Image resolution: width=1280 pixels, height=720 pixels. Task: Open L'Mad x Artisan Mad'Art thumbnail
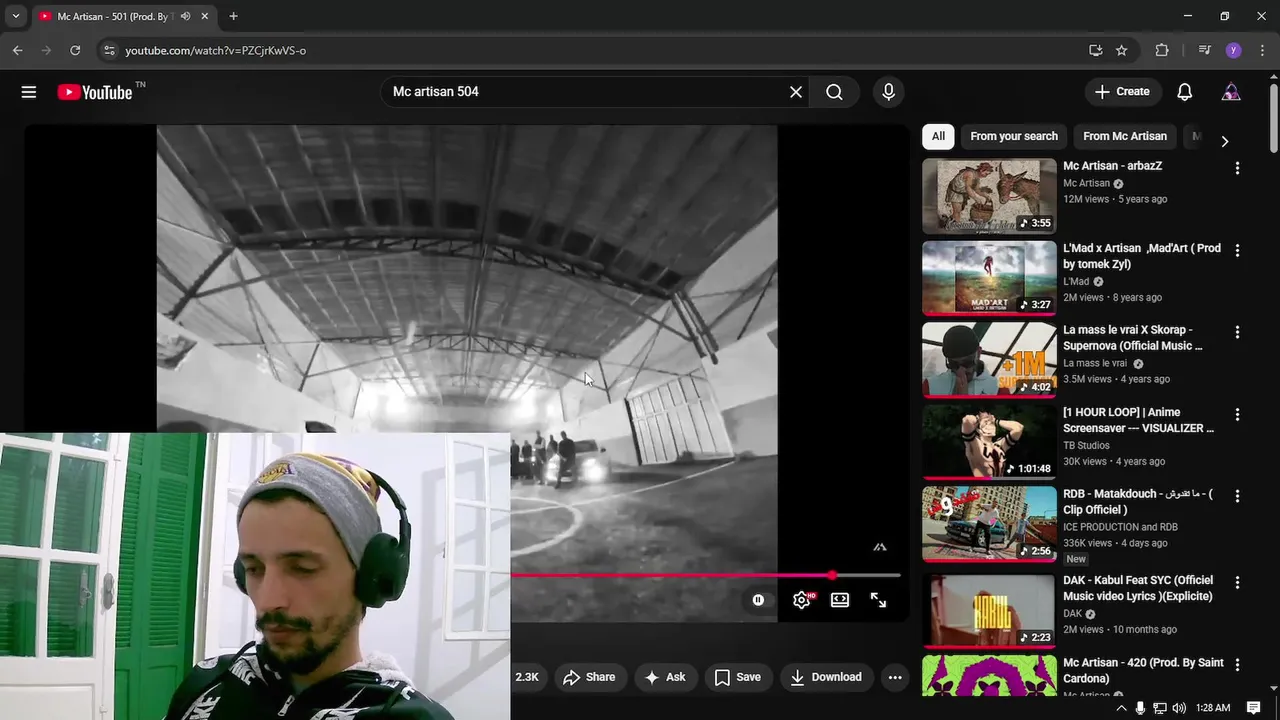coord(989,277)
